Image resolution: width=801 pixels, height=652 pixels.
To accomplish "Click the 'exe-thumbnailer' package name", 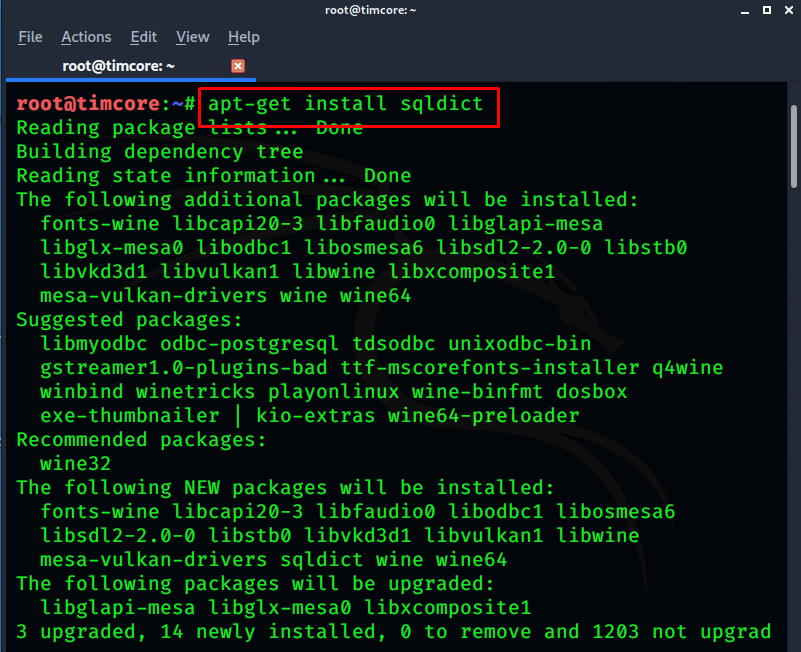I will tap(130, 416).
